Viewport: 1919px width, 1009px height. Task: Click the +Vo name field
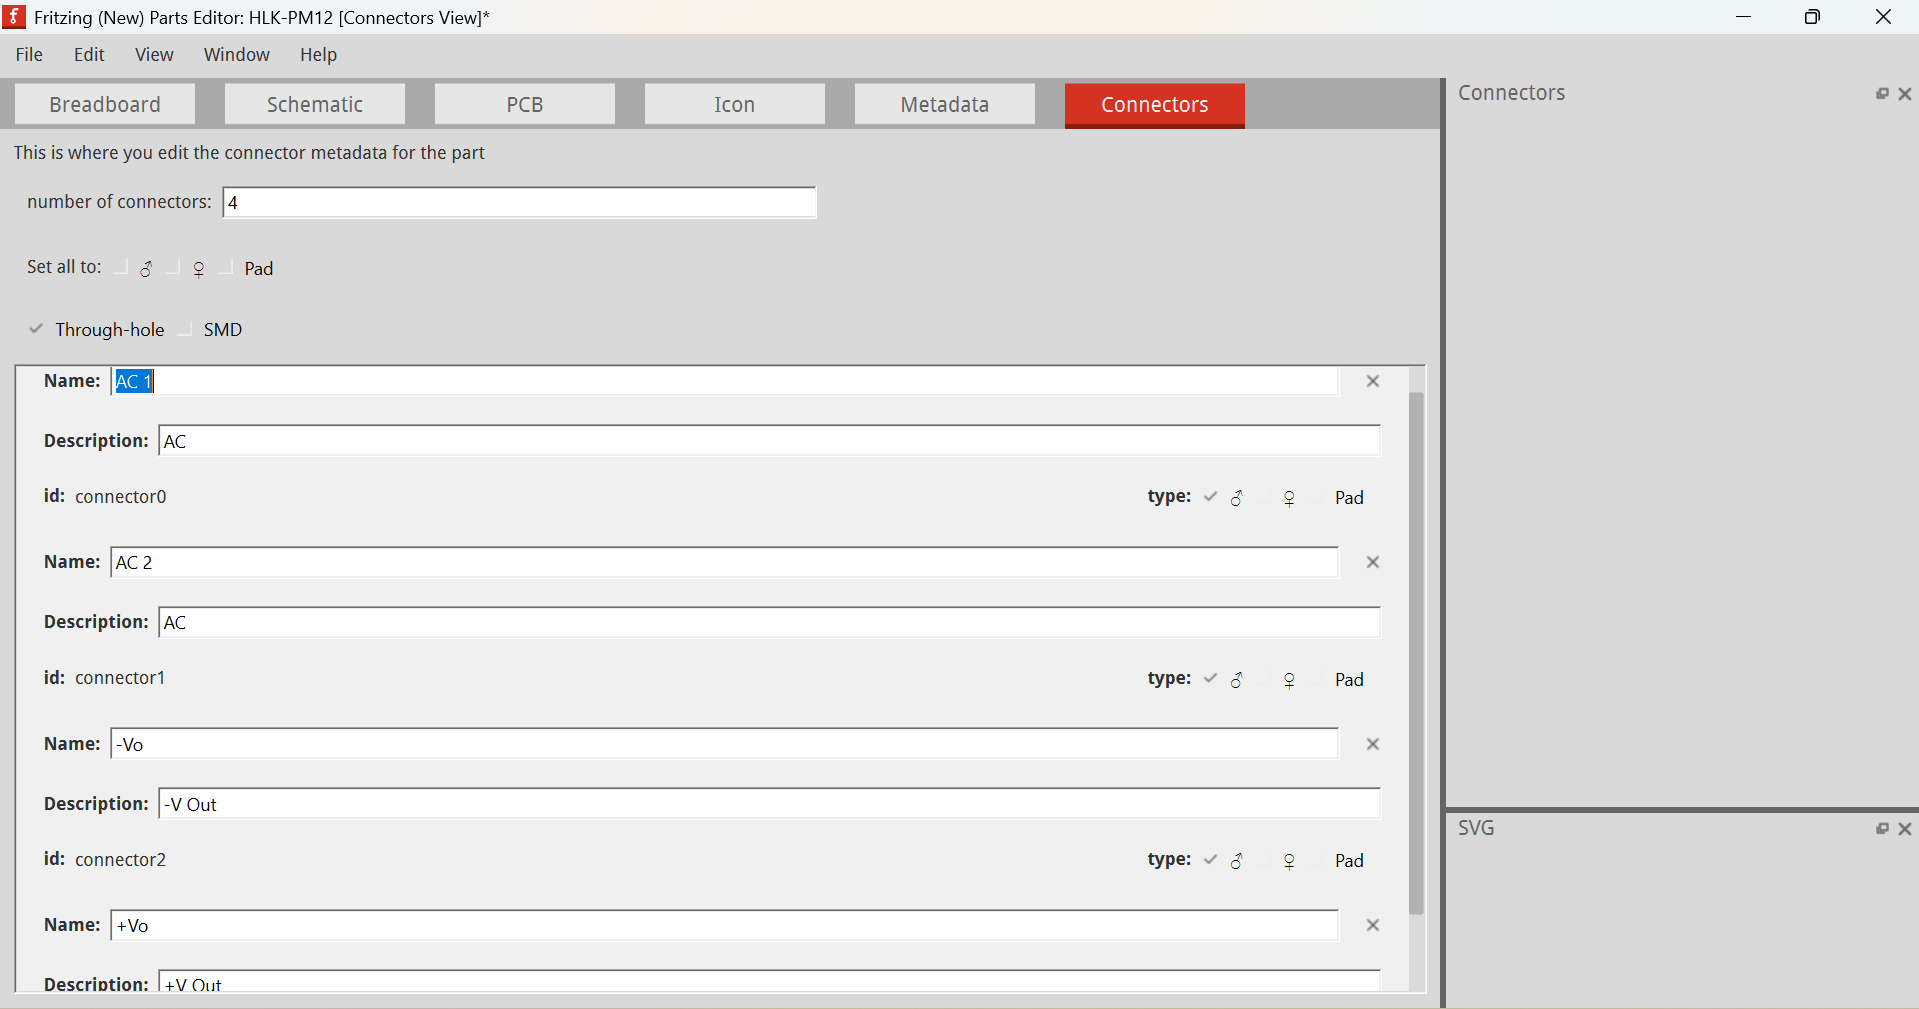[x=725, y=925]
